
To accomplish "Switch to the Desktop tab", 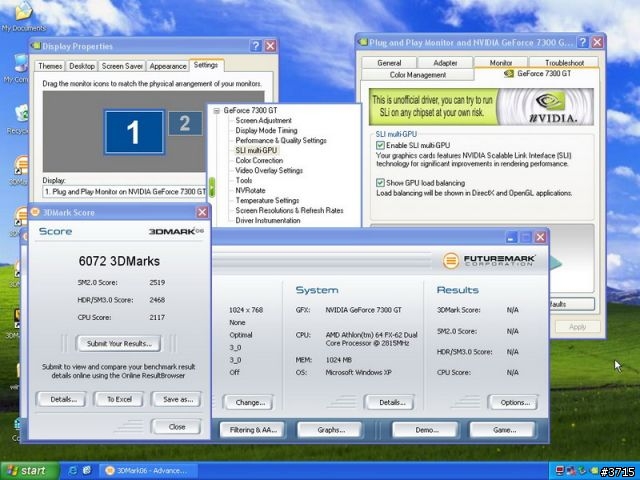I will coord(82,66).
